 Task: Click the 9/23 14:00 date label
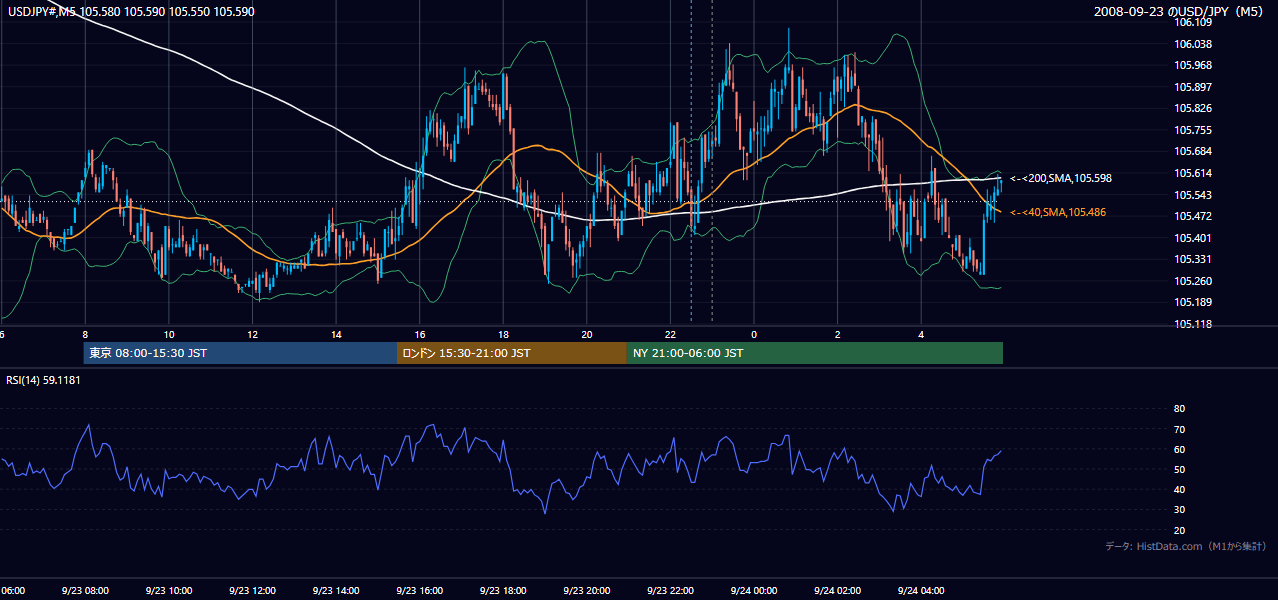pyautogui.click(x=336, y=590)
